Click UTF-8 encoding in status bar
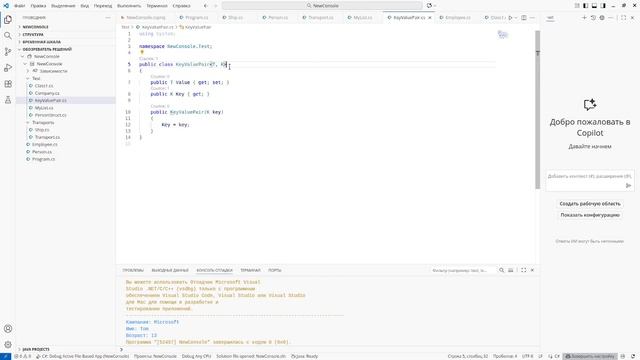 coord(527,356)
